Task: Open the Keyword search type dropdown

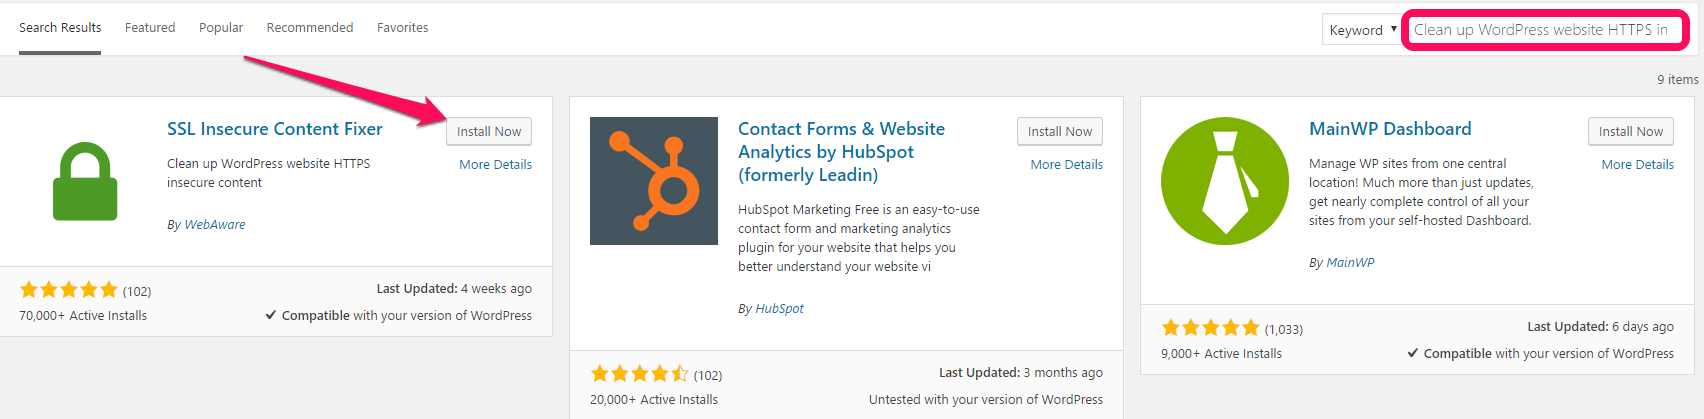Action: click(1362, 30)
